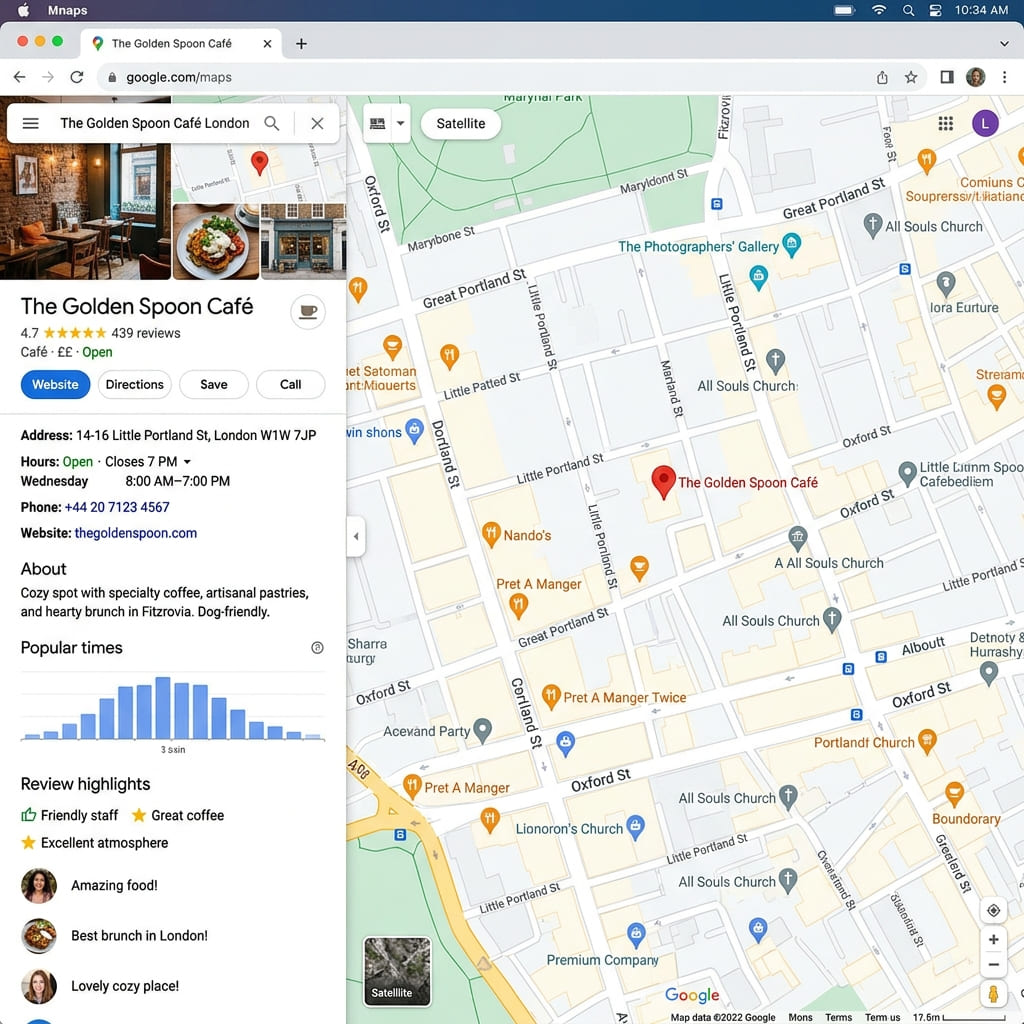
Task: Open the Google apps grid
Action: [945, 123]
